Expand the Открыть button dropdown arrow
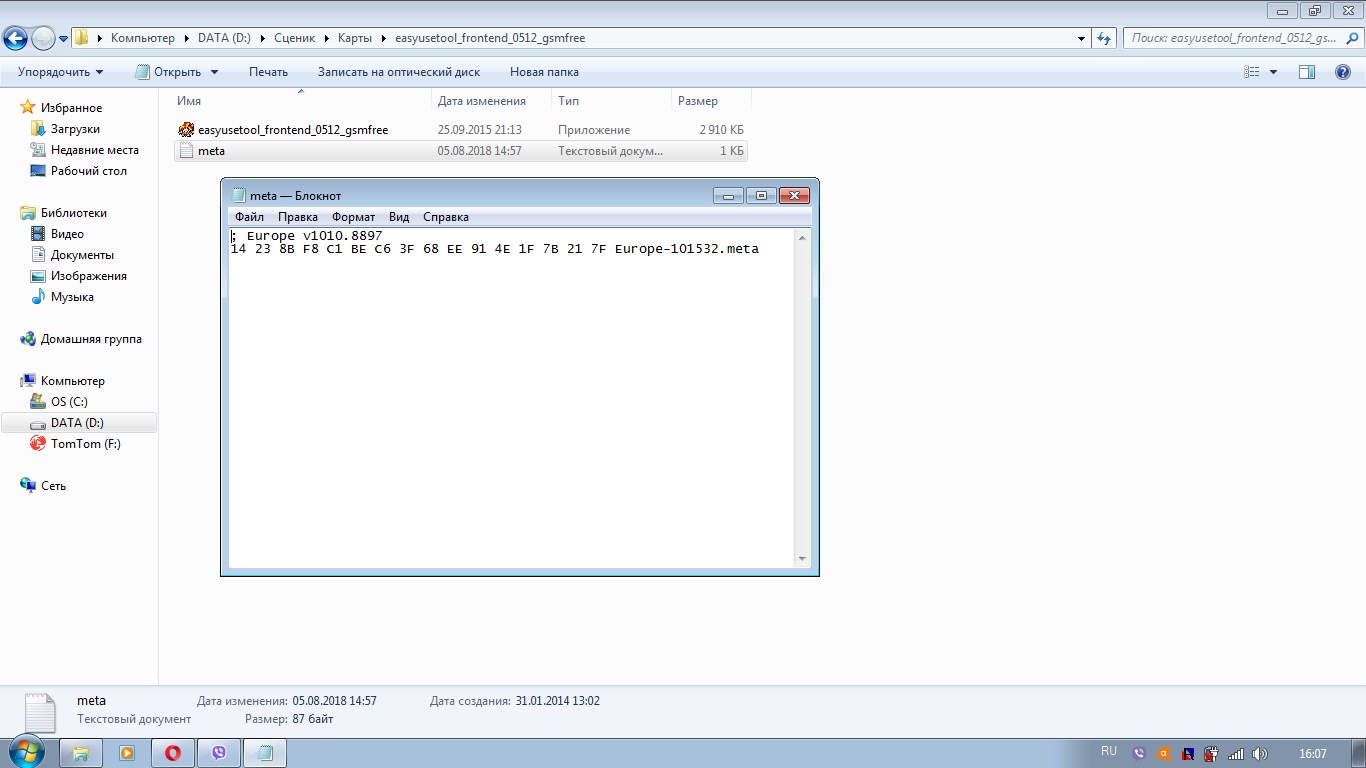 [214, 72]
